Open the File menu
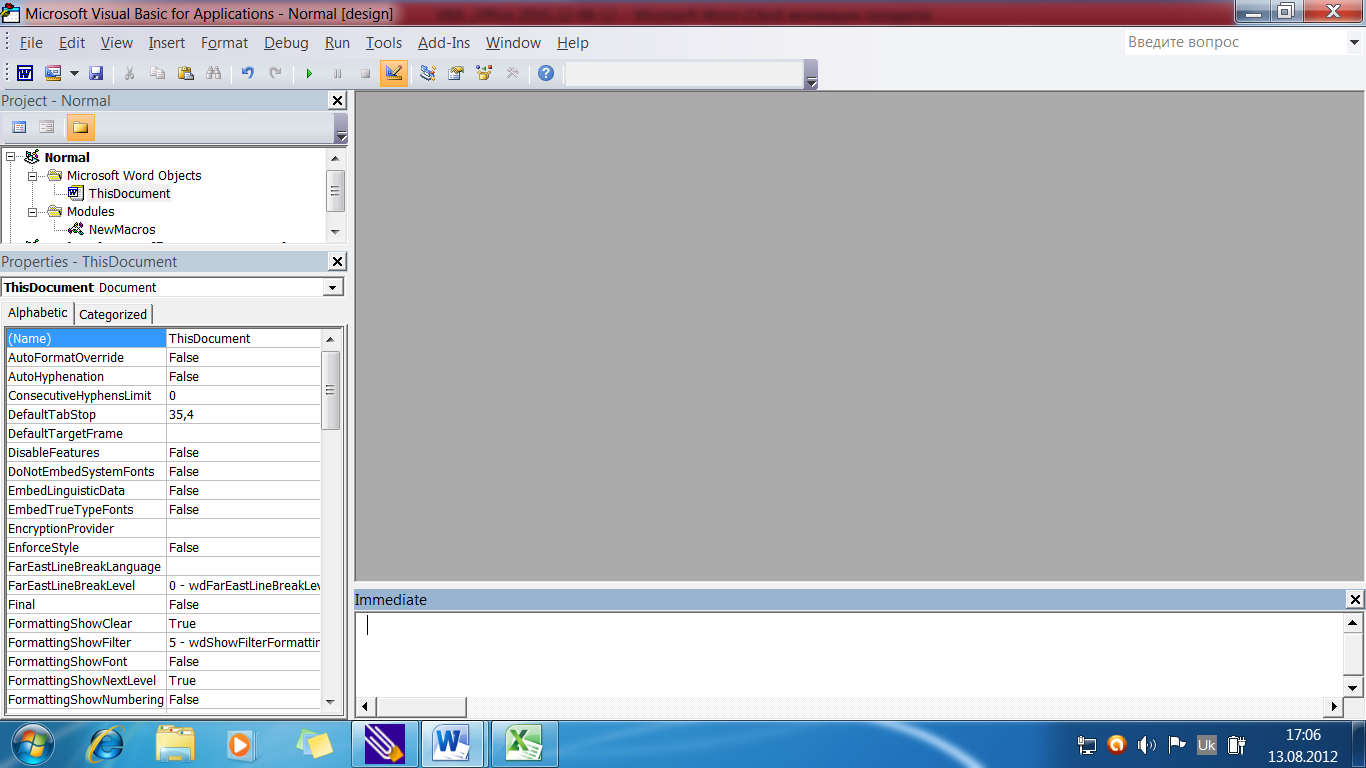1366x768 pixels. point(31,43)
